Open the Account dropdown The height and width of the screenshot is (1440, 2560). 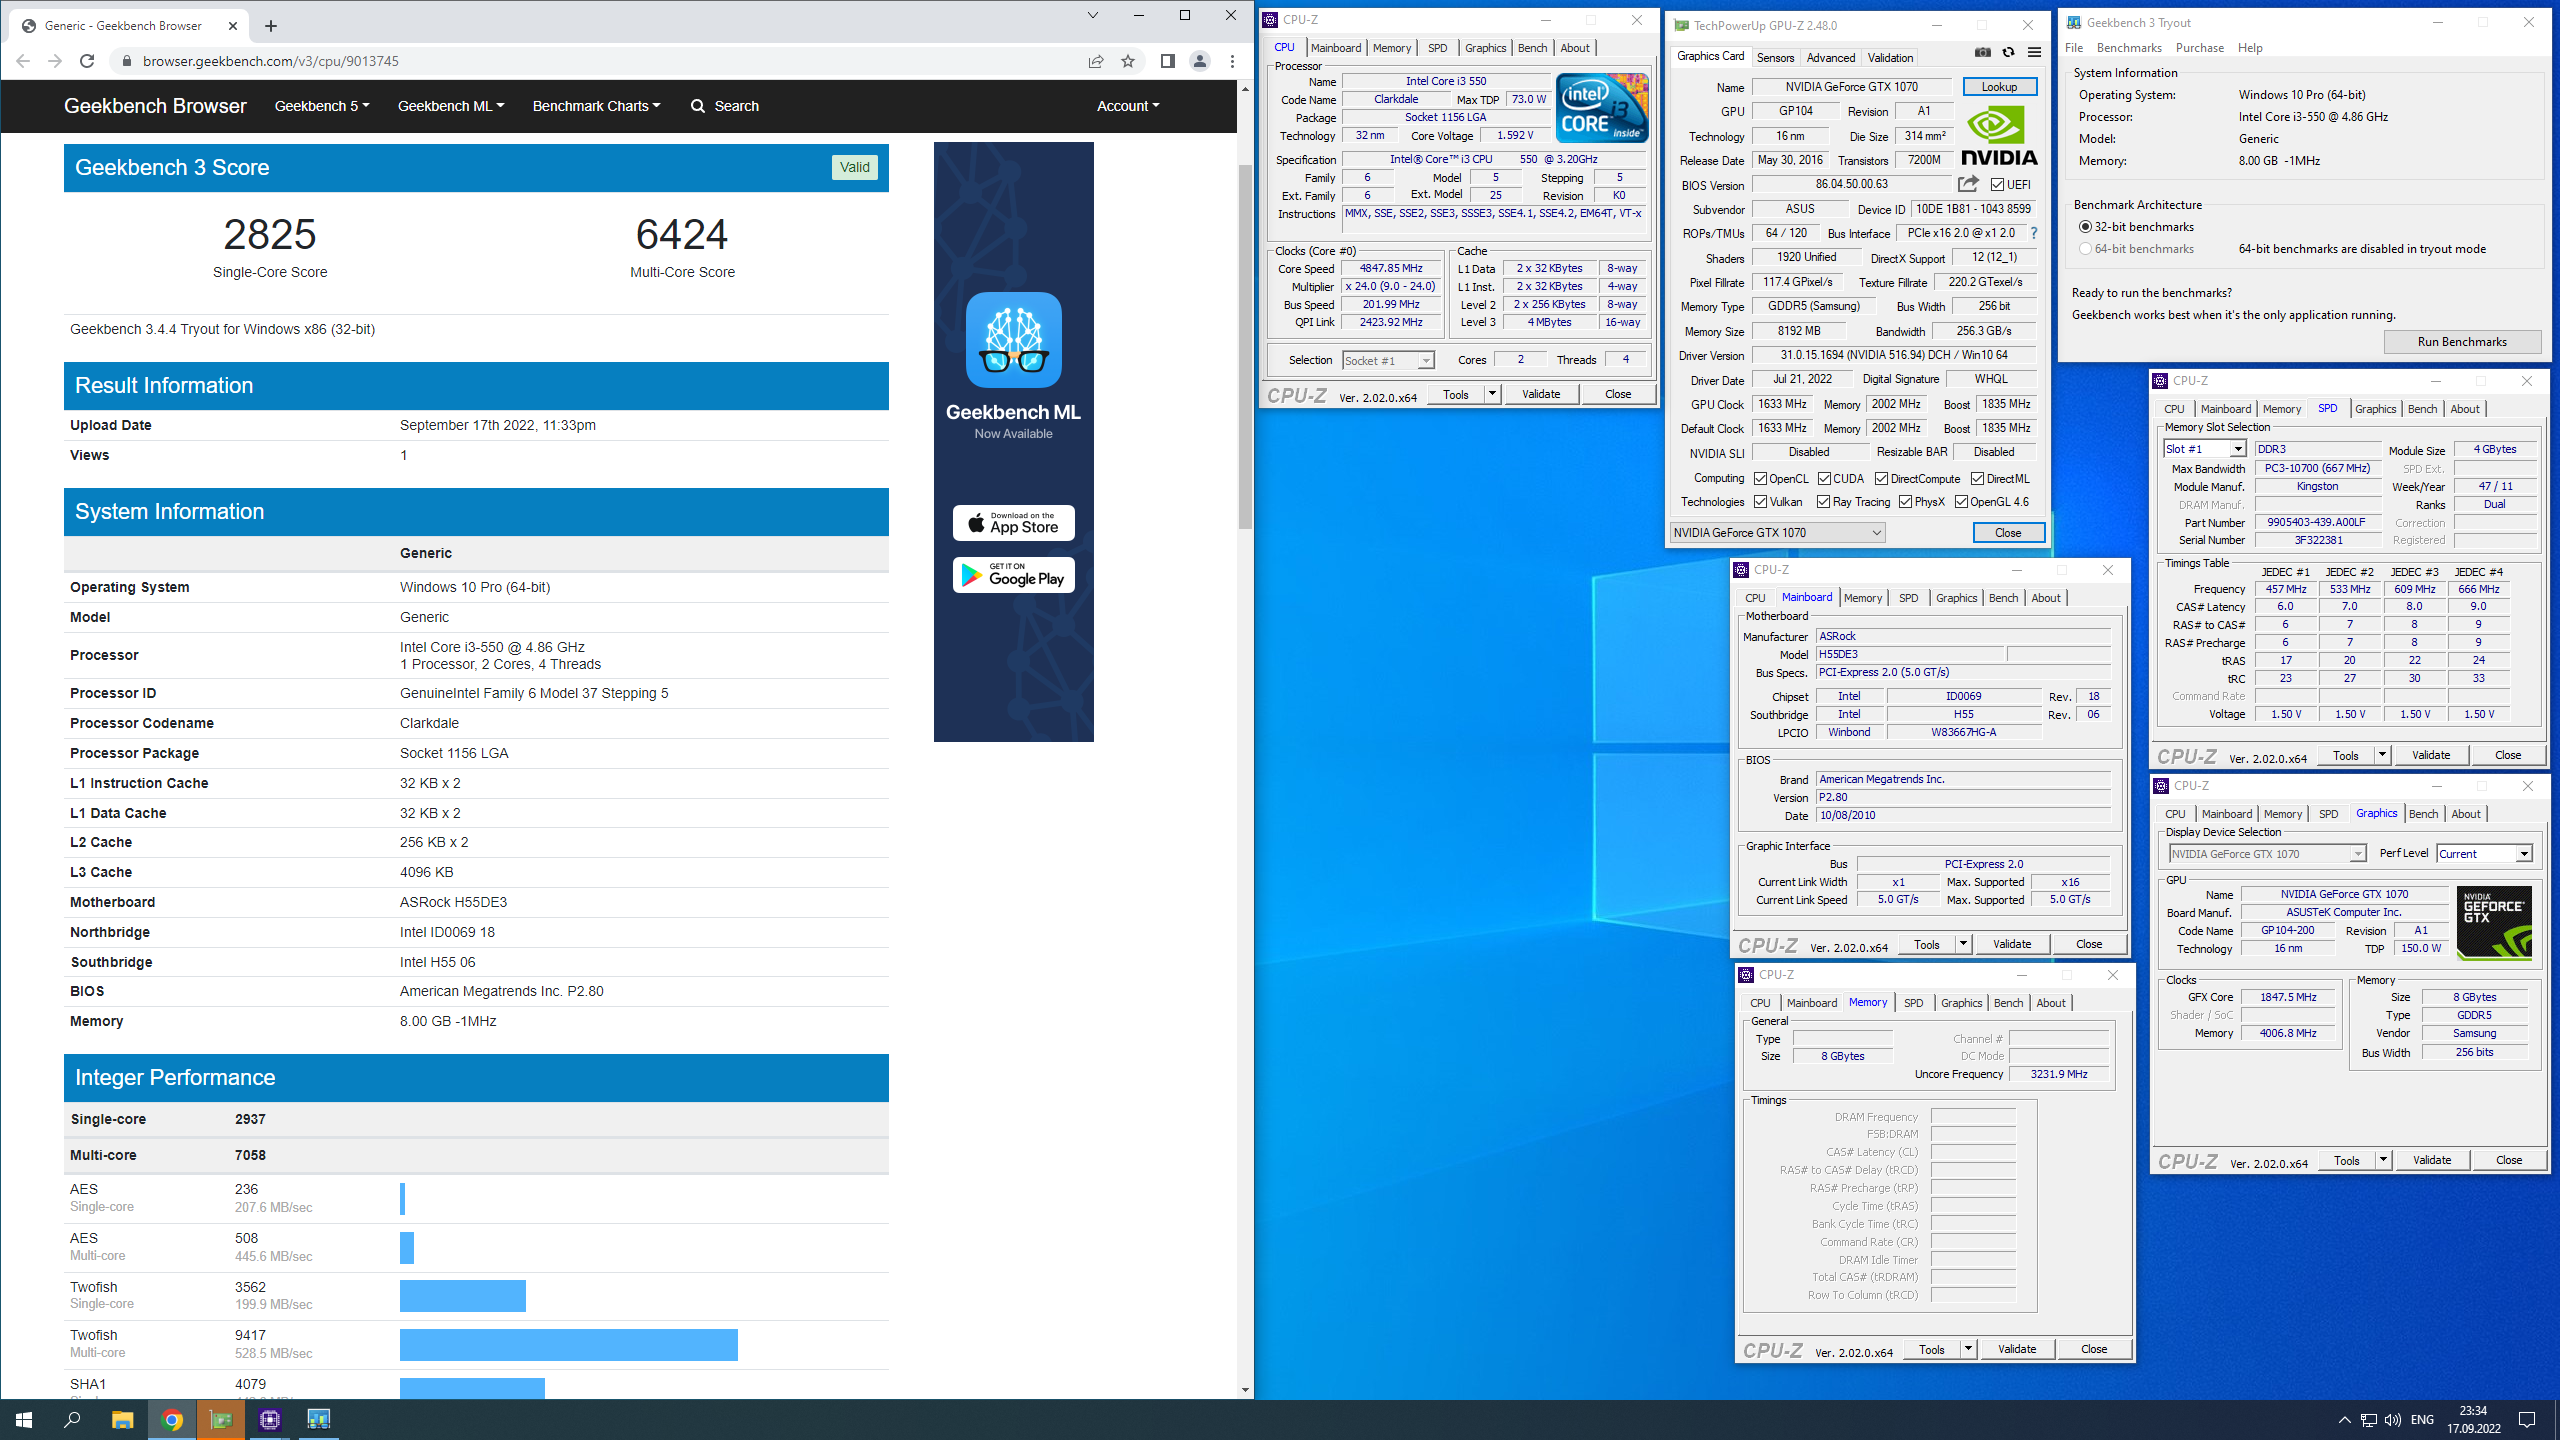pos(1128,106)
